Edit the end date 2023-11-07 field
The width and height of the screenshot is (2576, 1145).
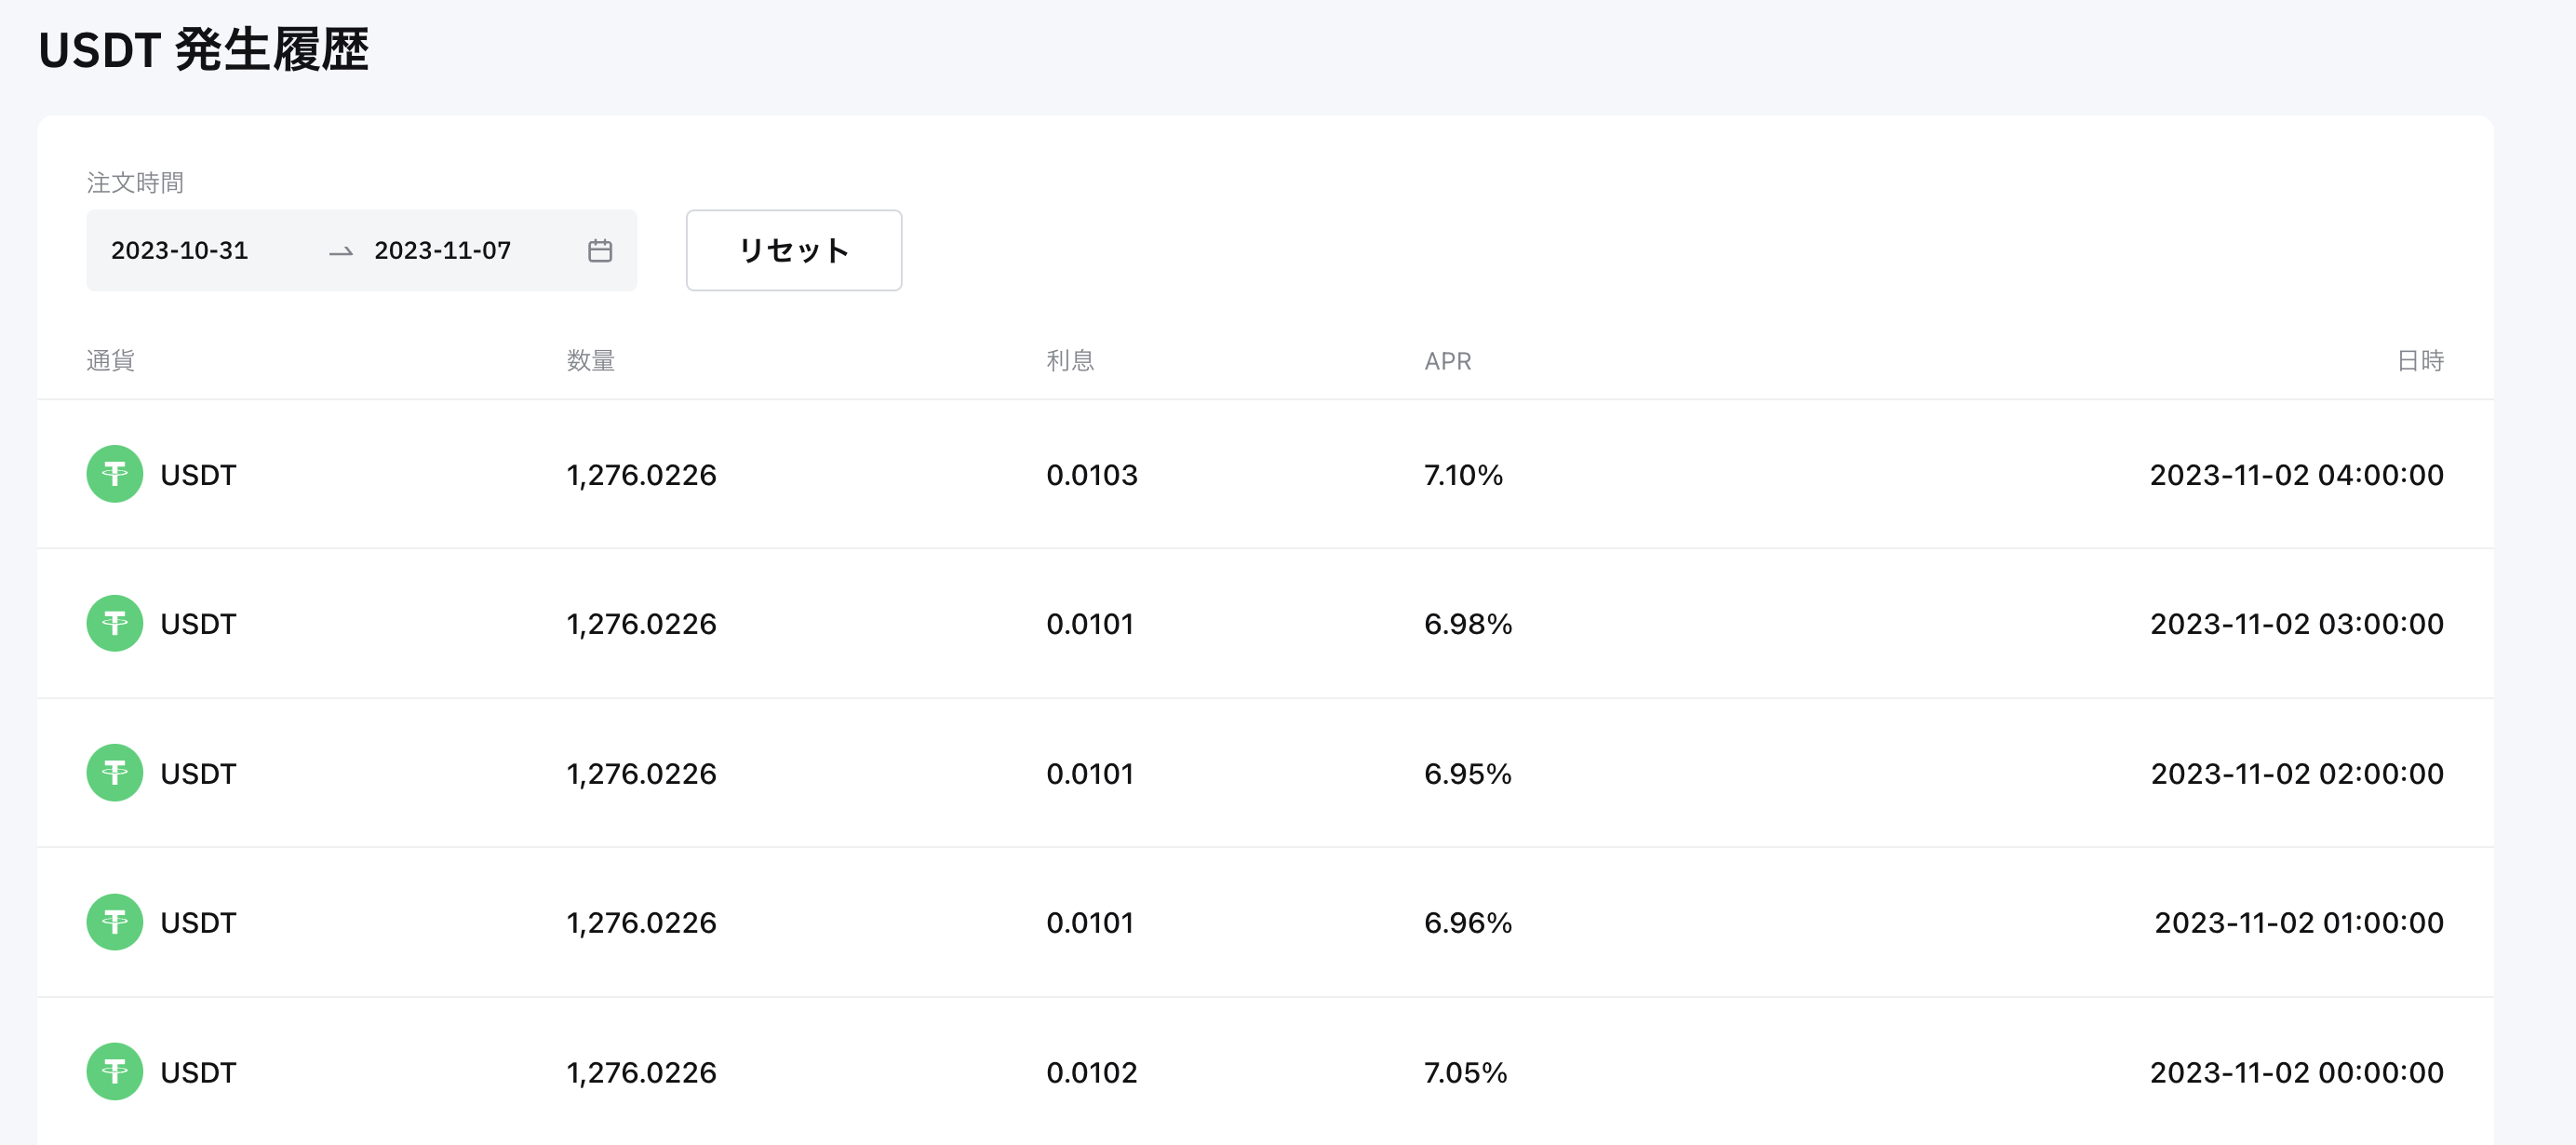[x=443, y=251]
